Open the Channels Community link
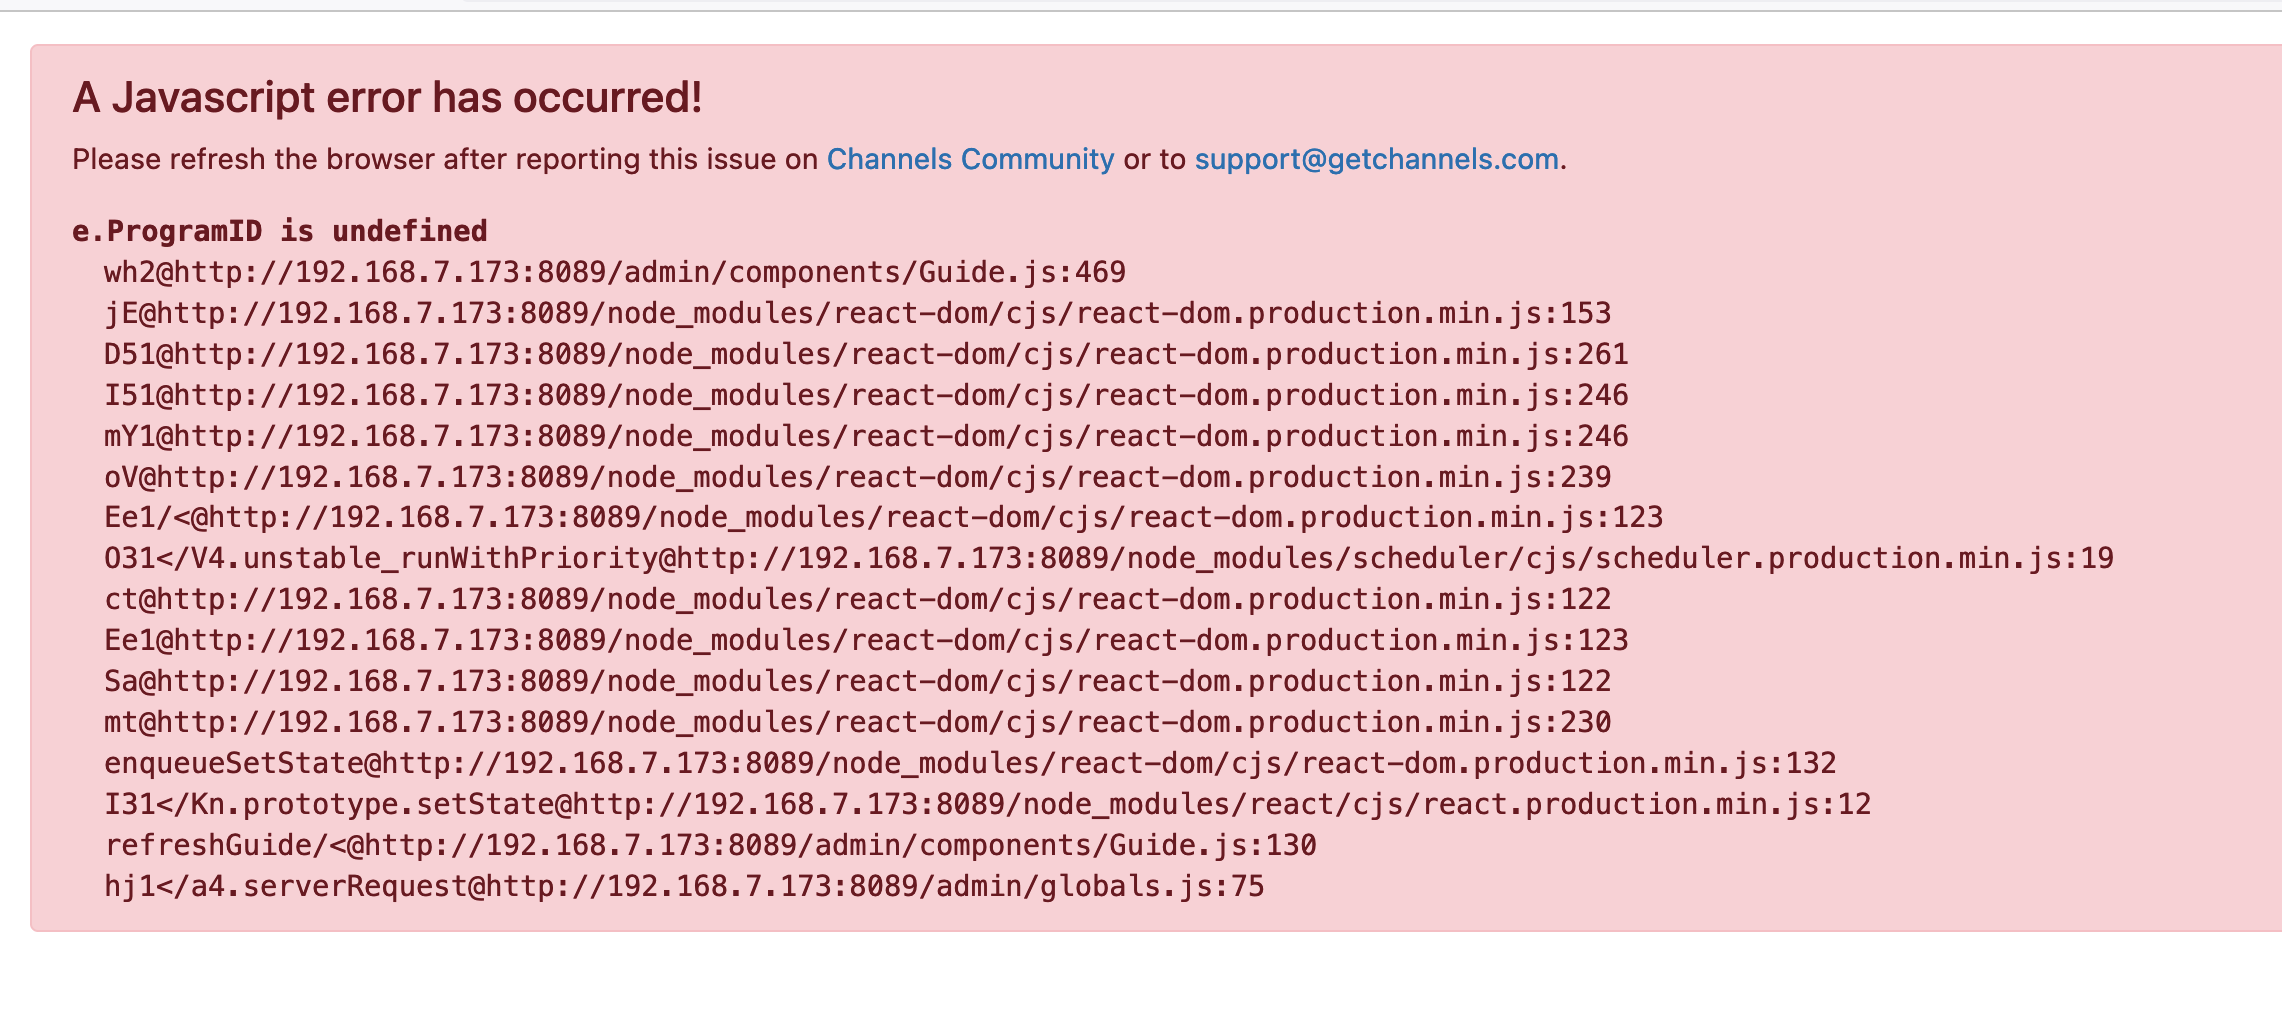This screenshot has height=1018, width=2282. coord(969,160)
